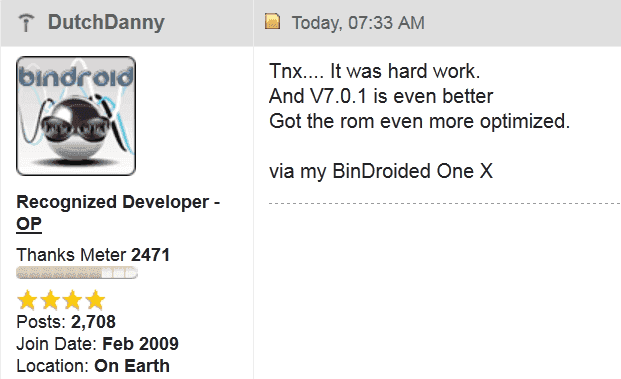621x379 pixels.
Task: Follow the underlined OP link
Action: point(29,224)
